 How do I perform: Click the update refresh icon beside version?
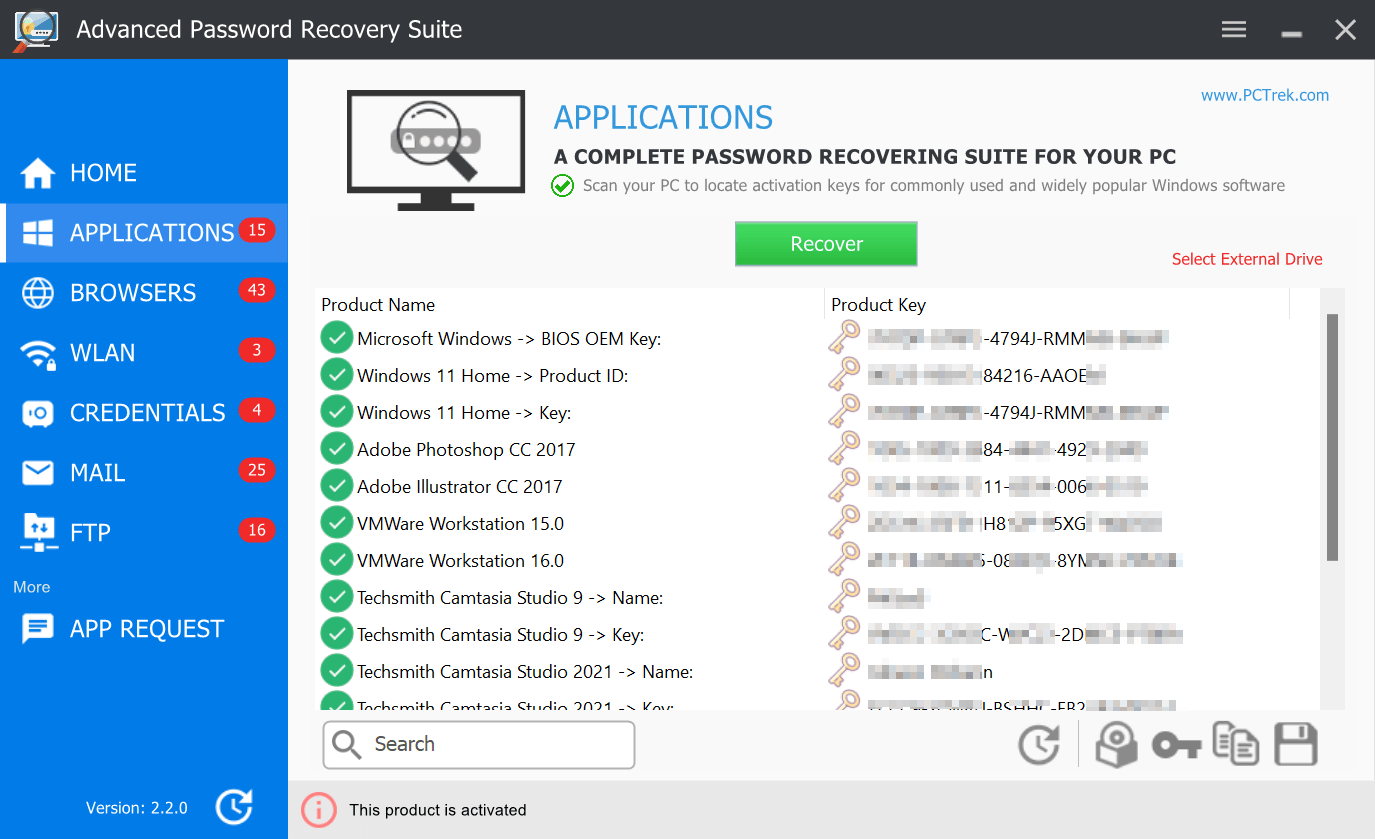(234, 807)
